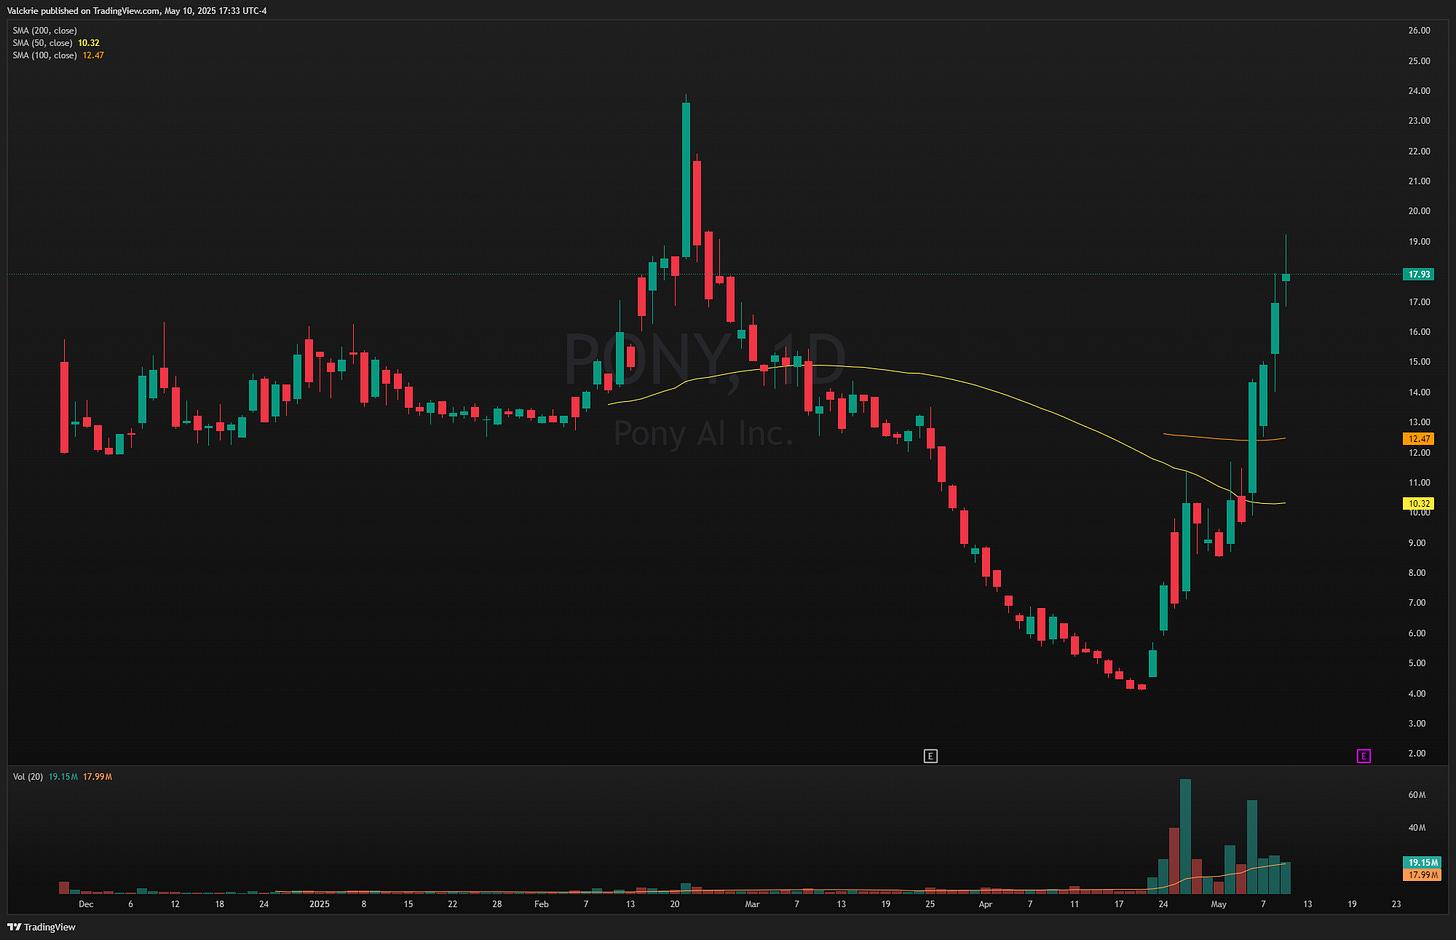Click the Apr date axis label
This screenshot has height=940, width=1456.
985,904
